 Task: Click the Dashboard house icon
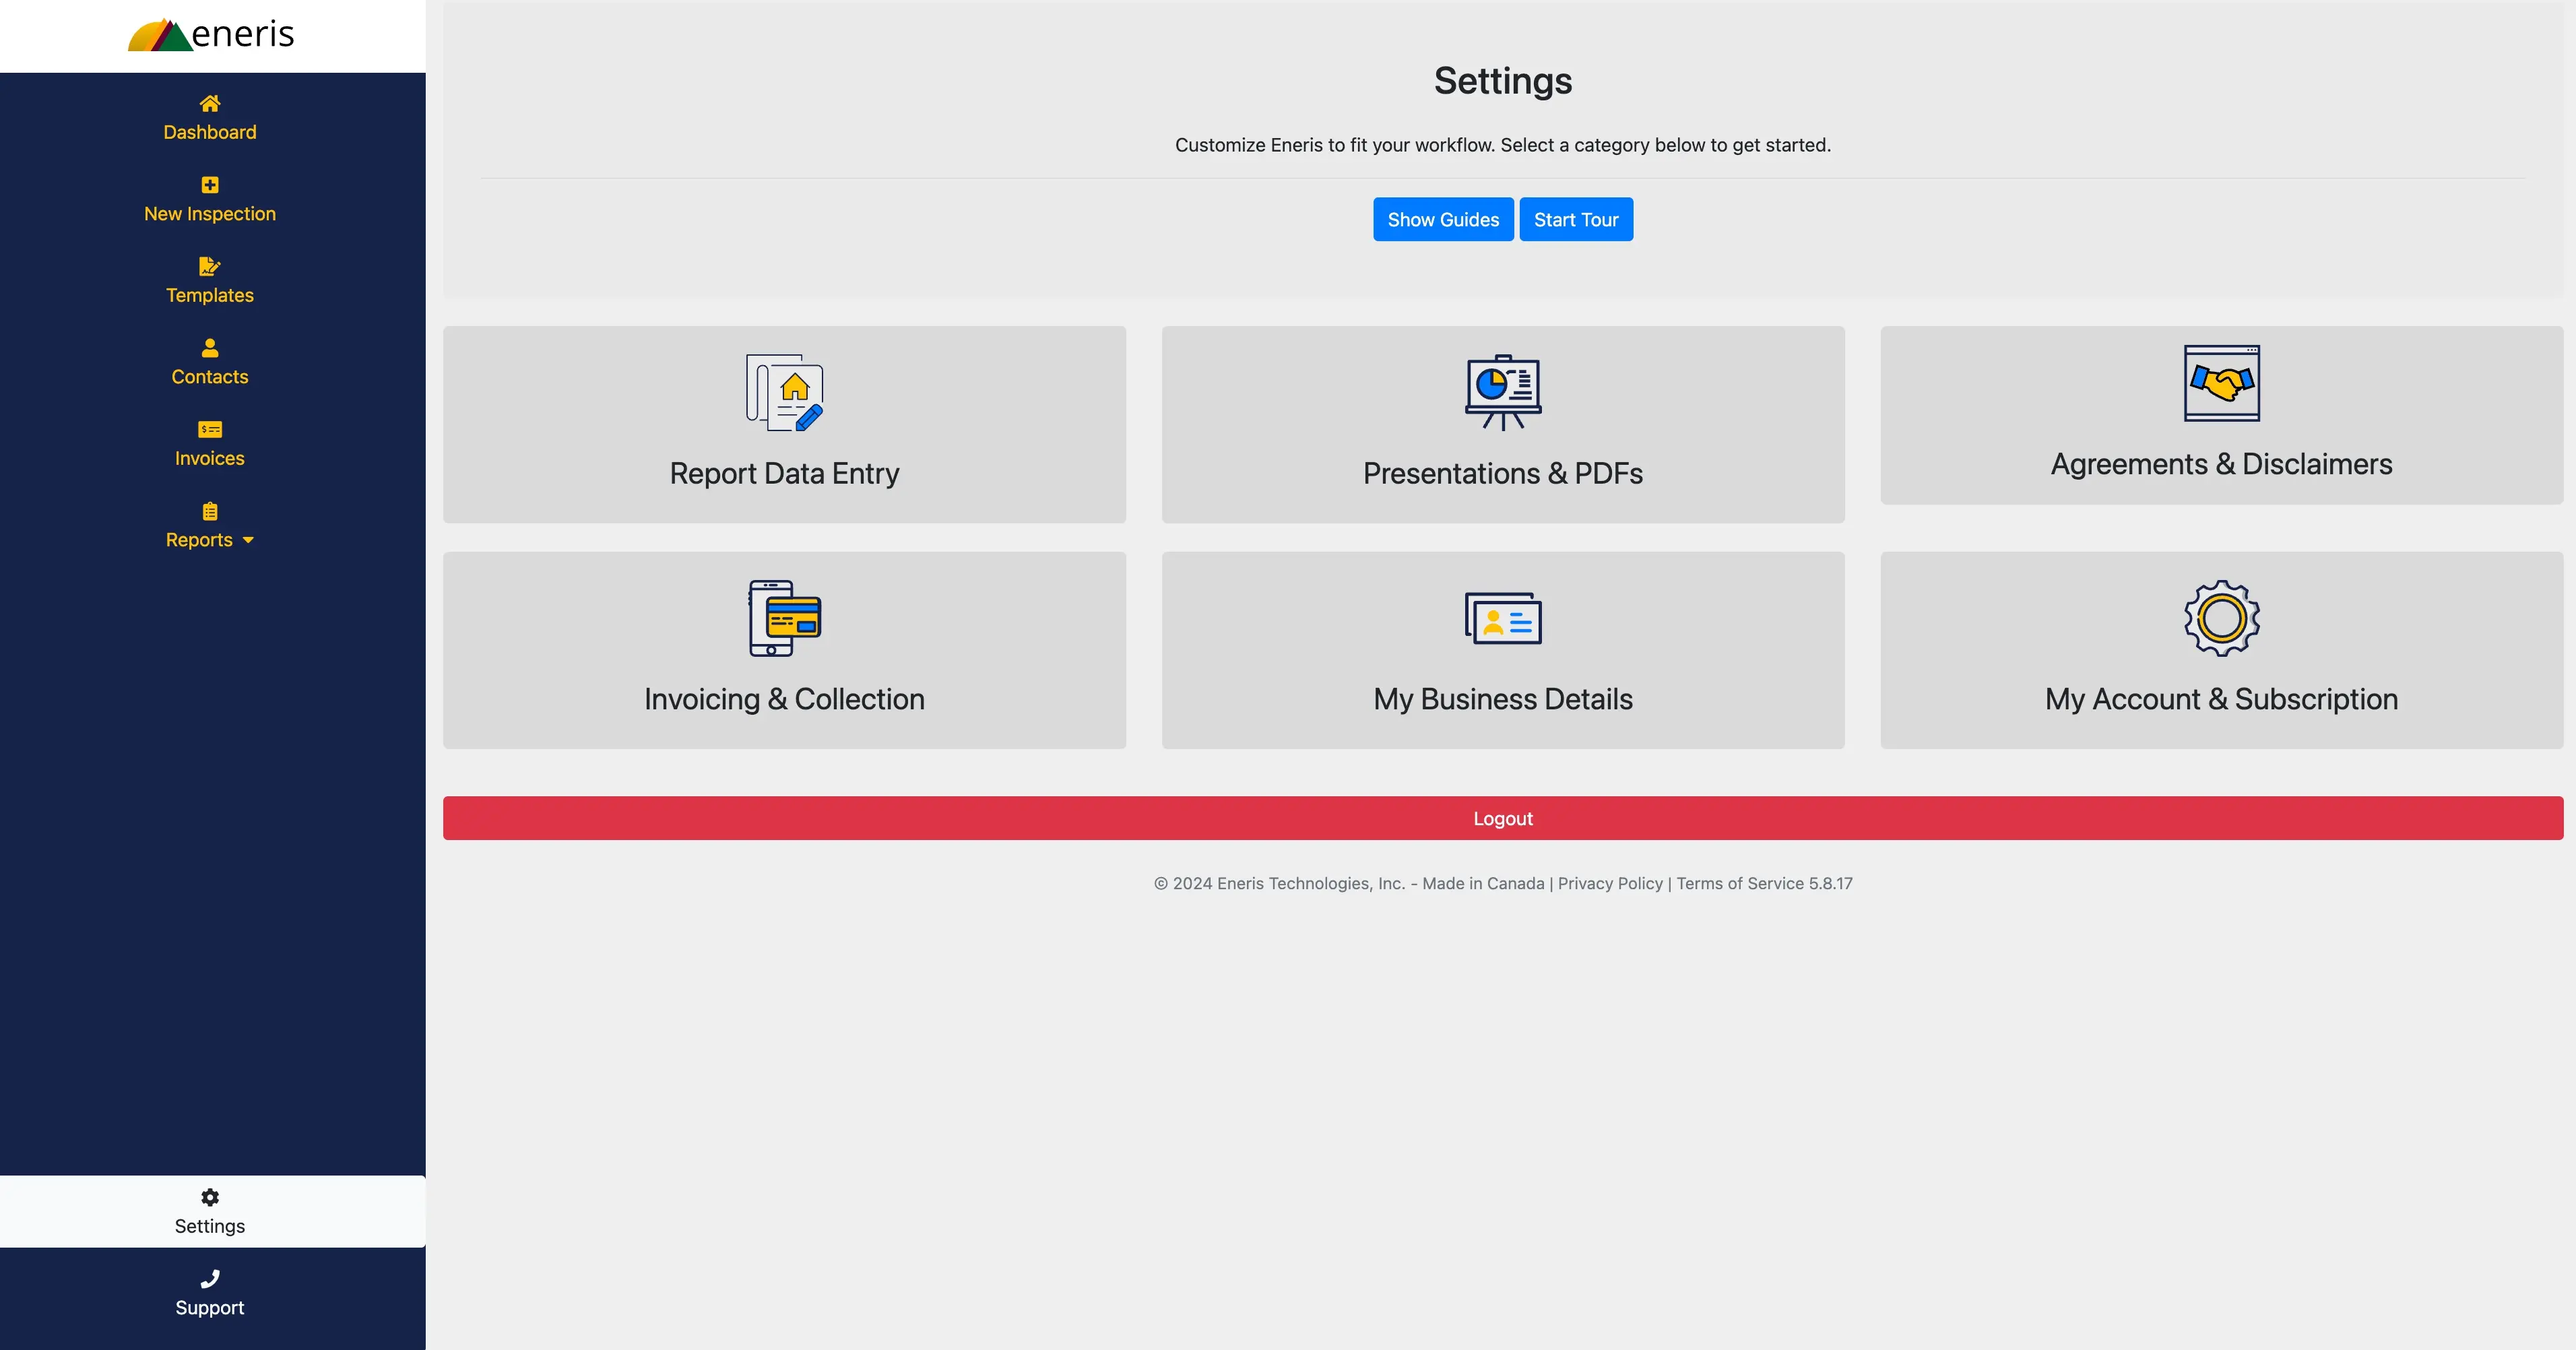point(210,103)
